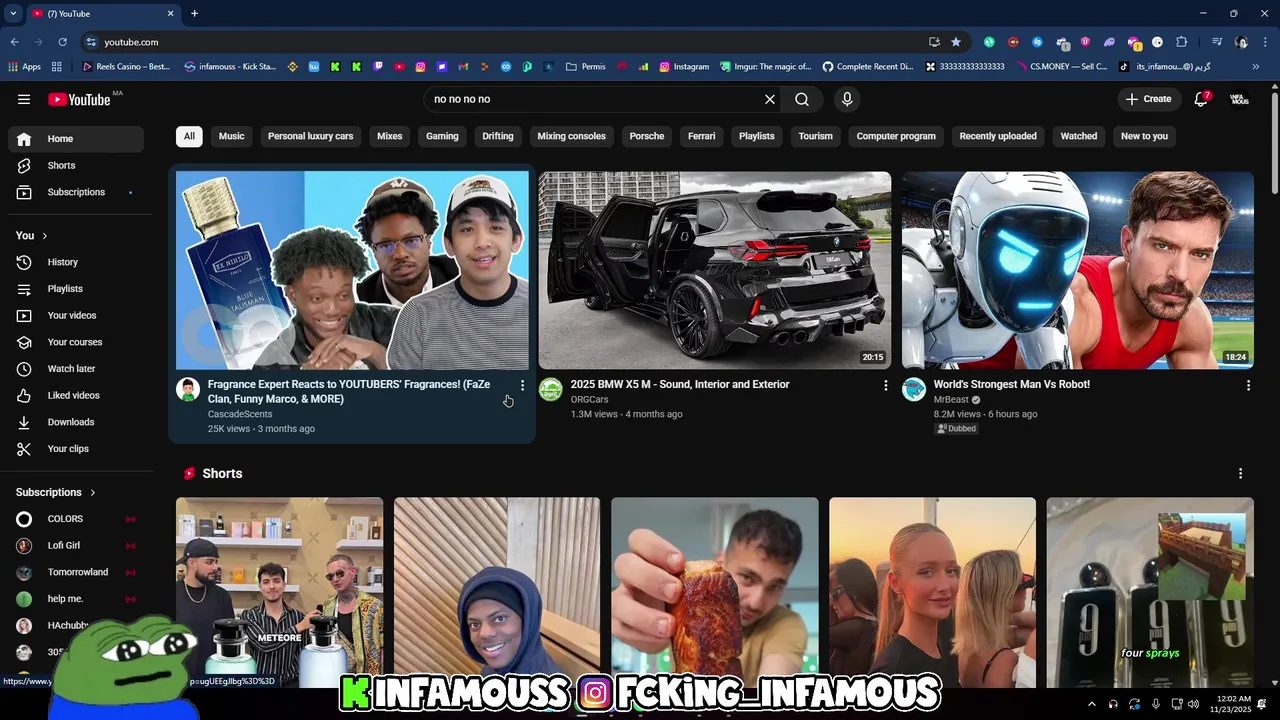
Task: Open more options for World's Strongest Man video
Action: [x=1248, y=385]
